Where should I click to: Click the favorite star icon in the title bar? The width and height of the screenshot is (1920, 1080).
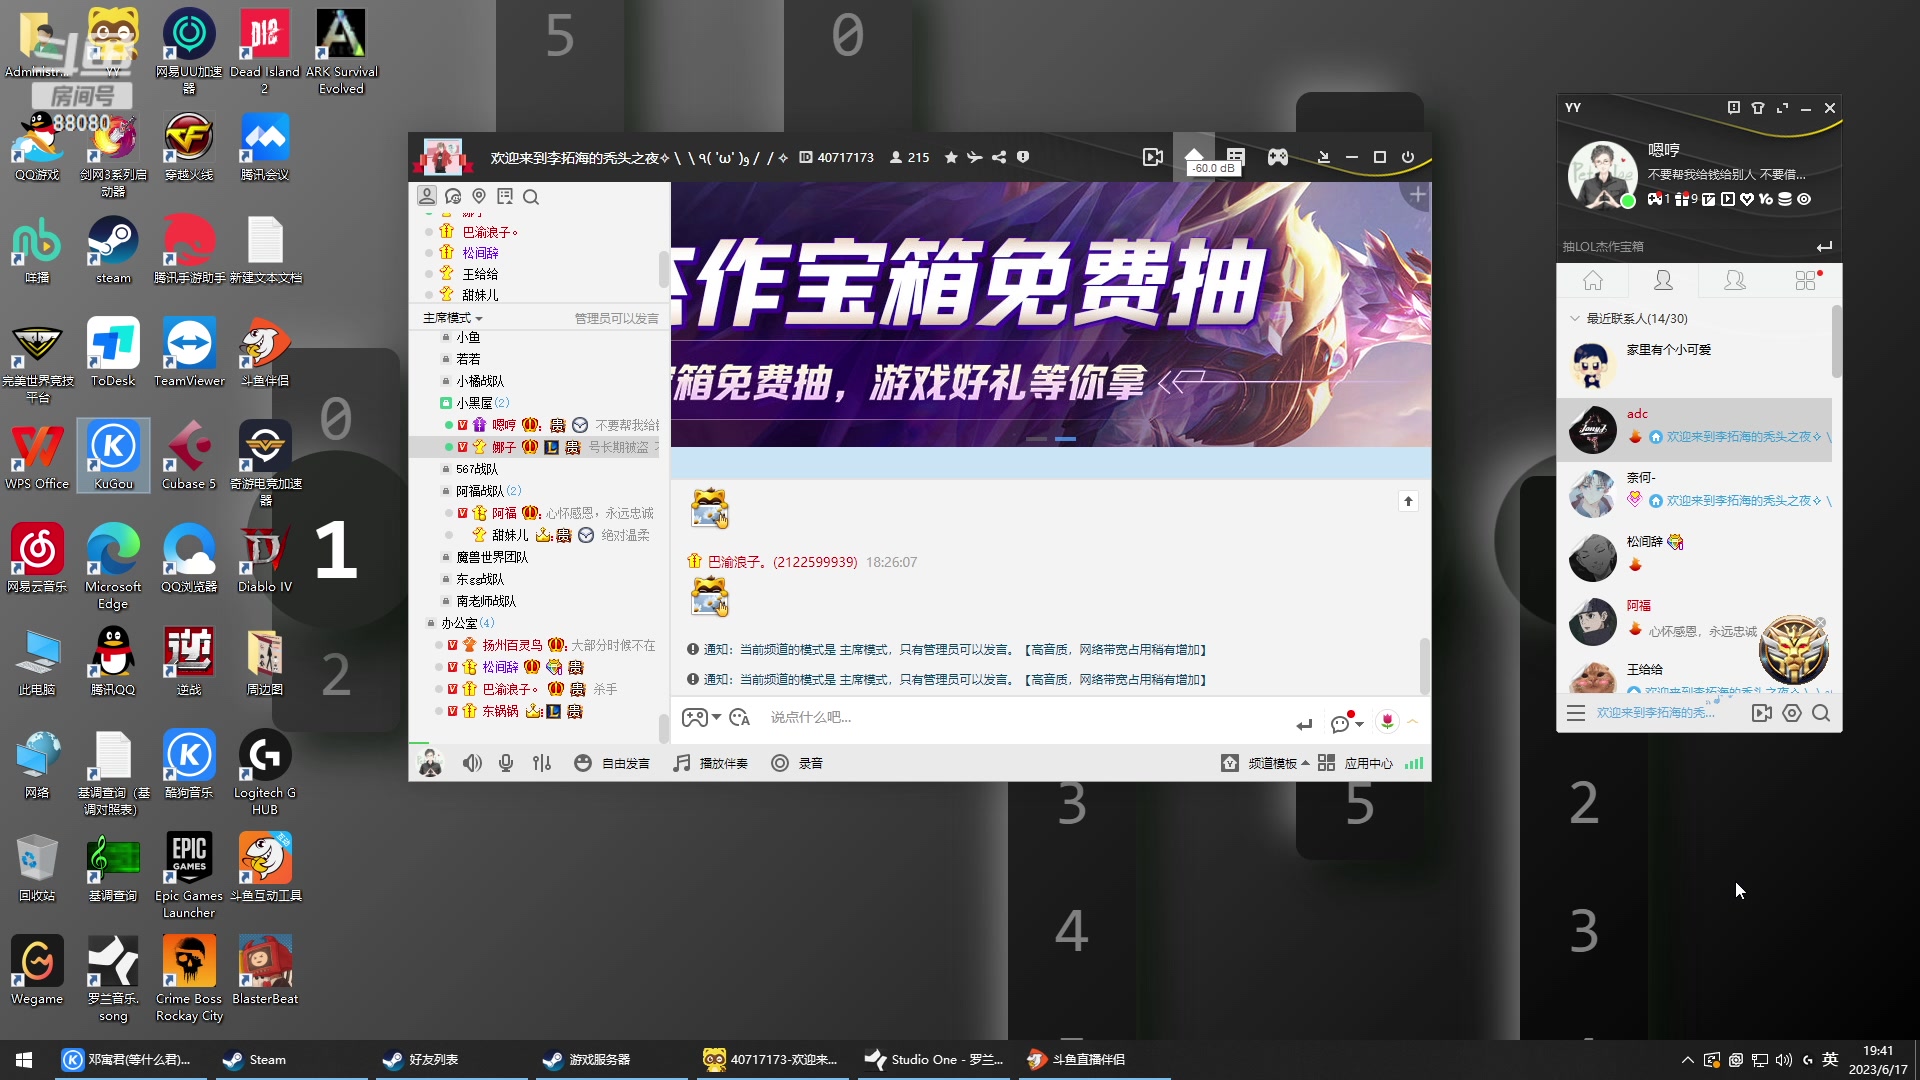pos(951,157)
